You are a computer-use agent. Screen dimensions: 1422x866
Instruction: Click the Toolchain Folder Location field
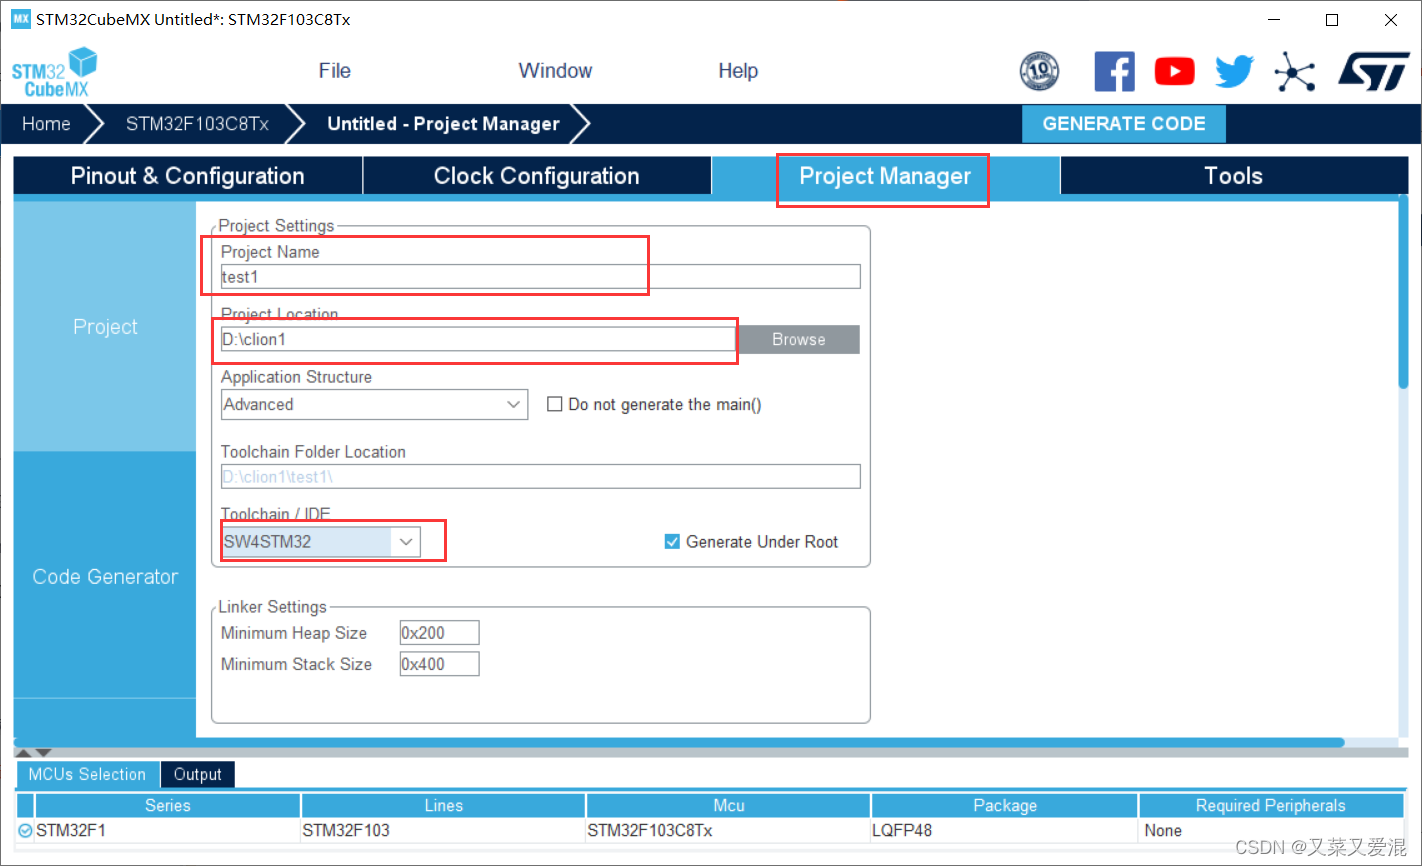[540, 477]
